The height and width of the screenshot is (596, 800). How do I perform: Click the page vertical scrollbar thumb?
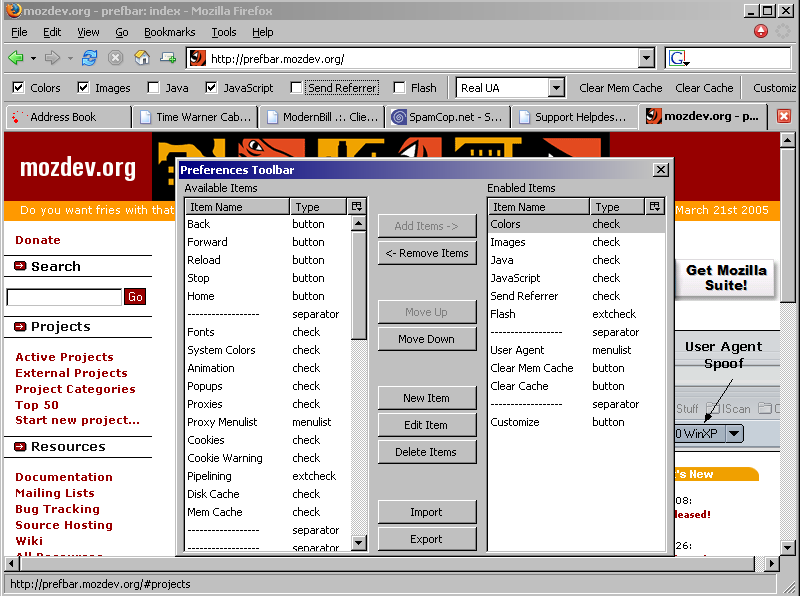tap(787, 225)
